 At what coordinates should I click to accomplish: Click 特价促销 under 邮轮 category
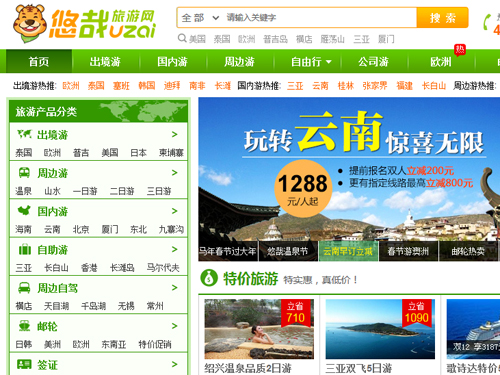155,344
